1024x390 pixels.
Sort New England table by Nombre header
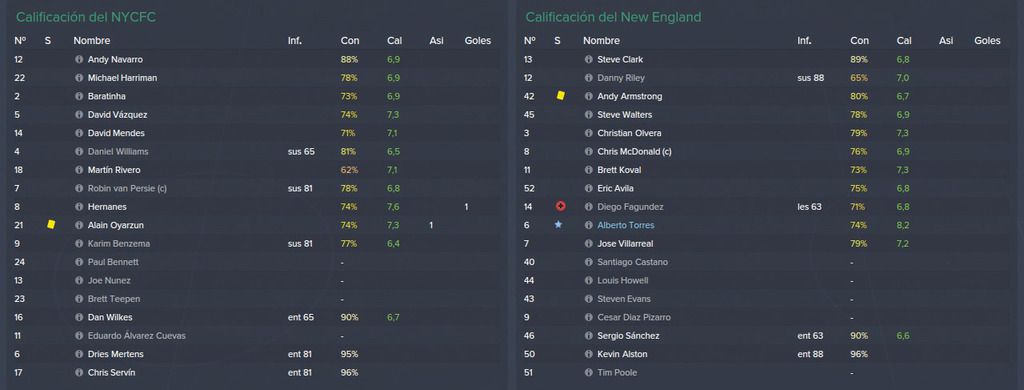pos(601,41)
